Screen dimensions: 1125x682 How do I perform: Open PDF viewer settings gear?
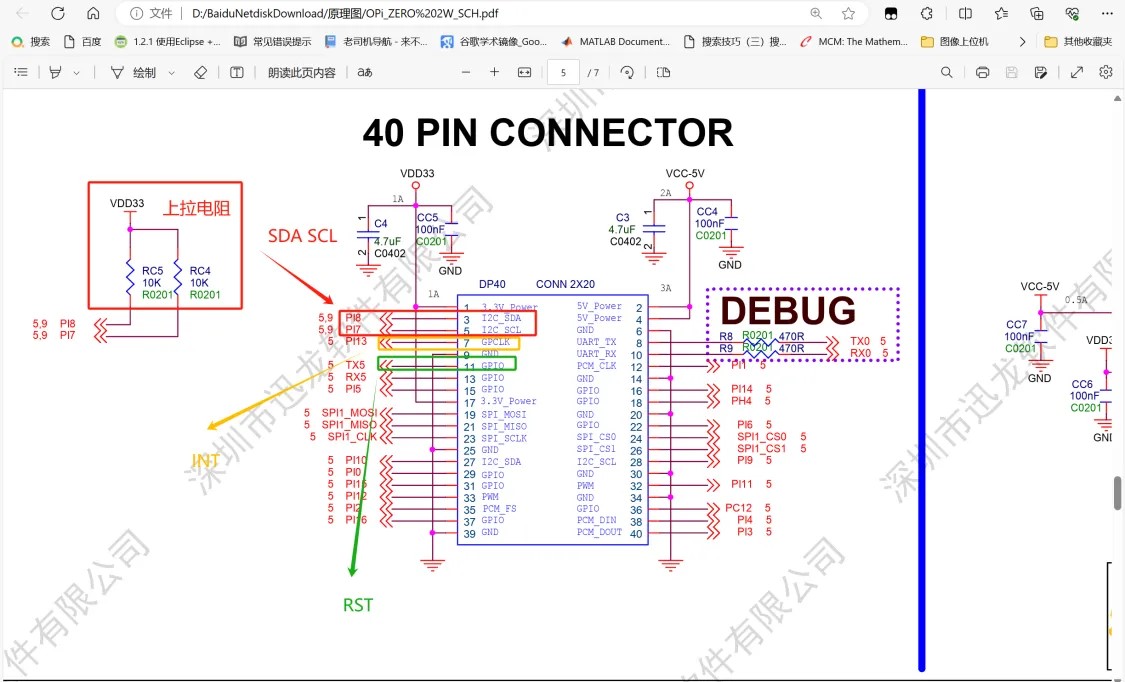pos(1106,73)
